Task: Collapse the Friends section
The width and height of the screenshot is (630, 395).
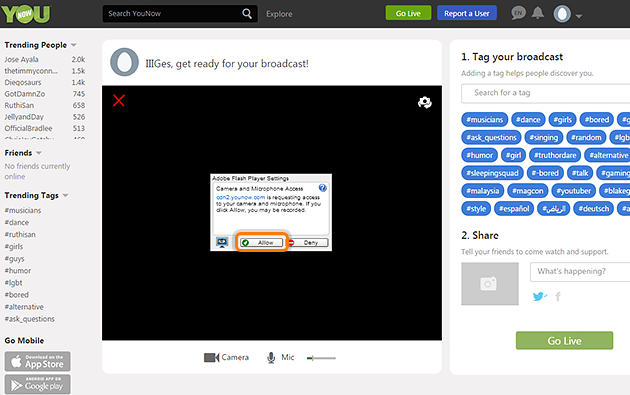Action: (x=39, y=153)
